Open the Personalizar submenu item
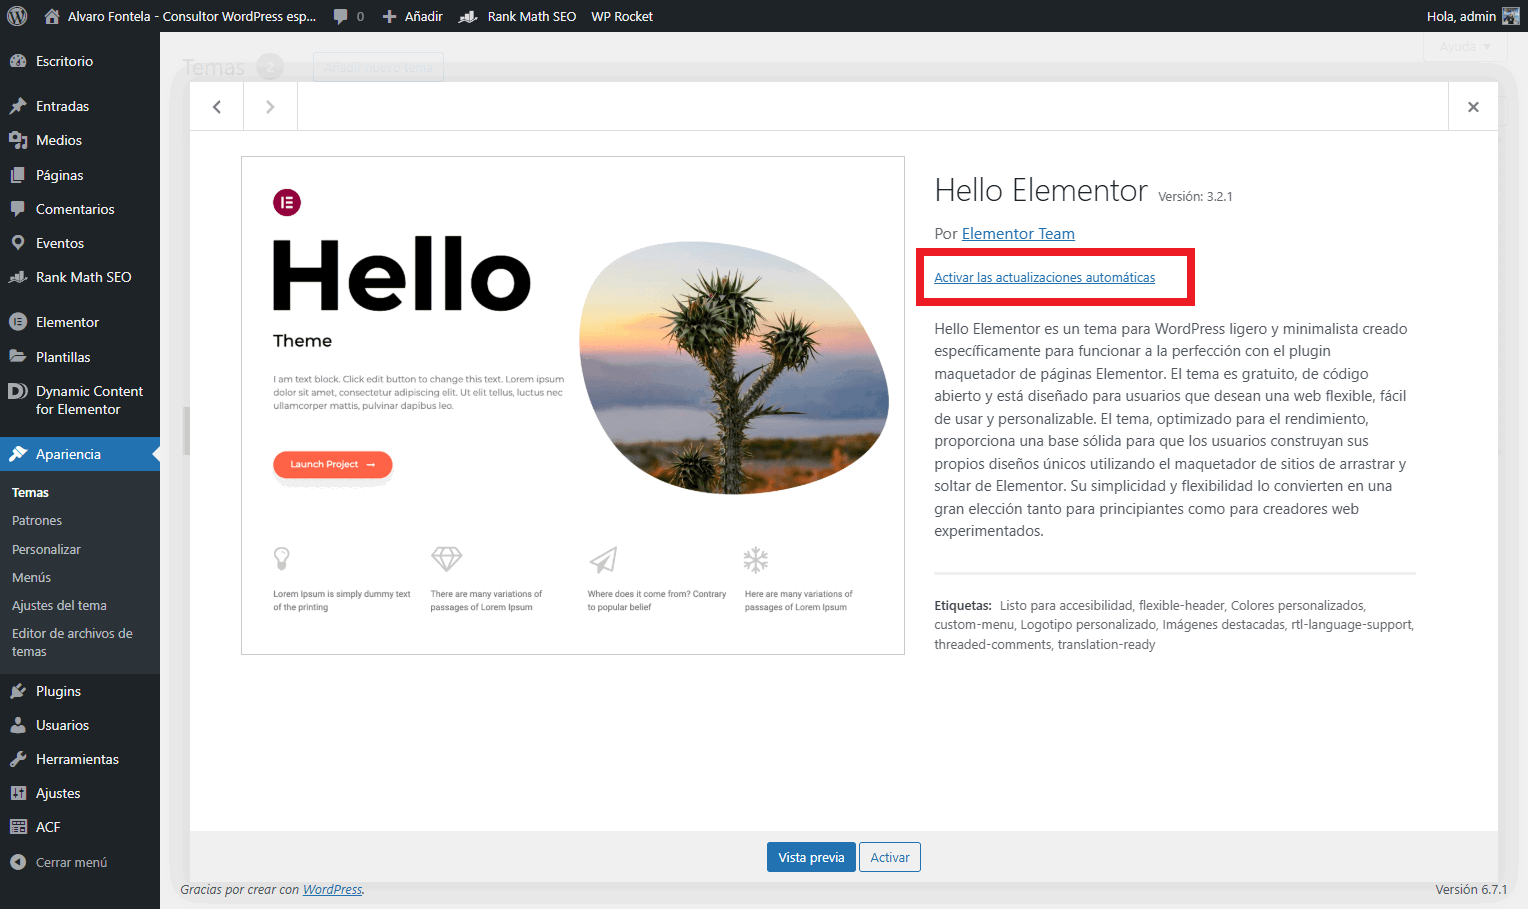Image resolution: width=1528 pixels, height=909 pixels. pos(46,550)
